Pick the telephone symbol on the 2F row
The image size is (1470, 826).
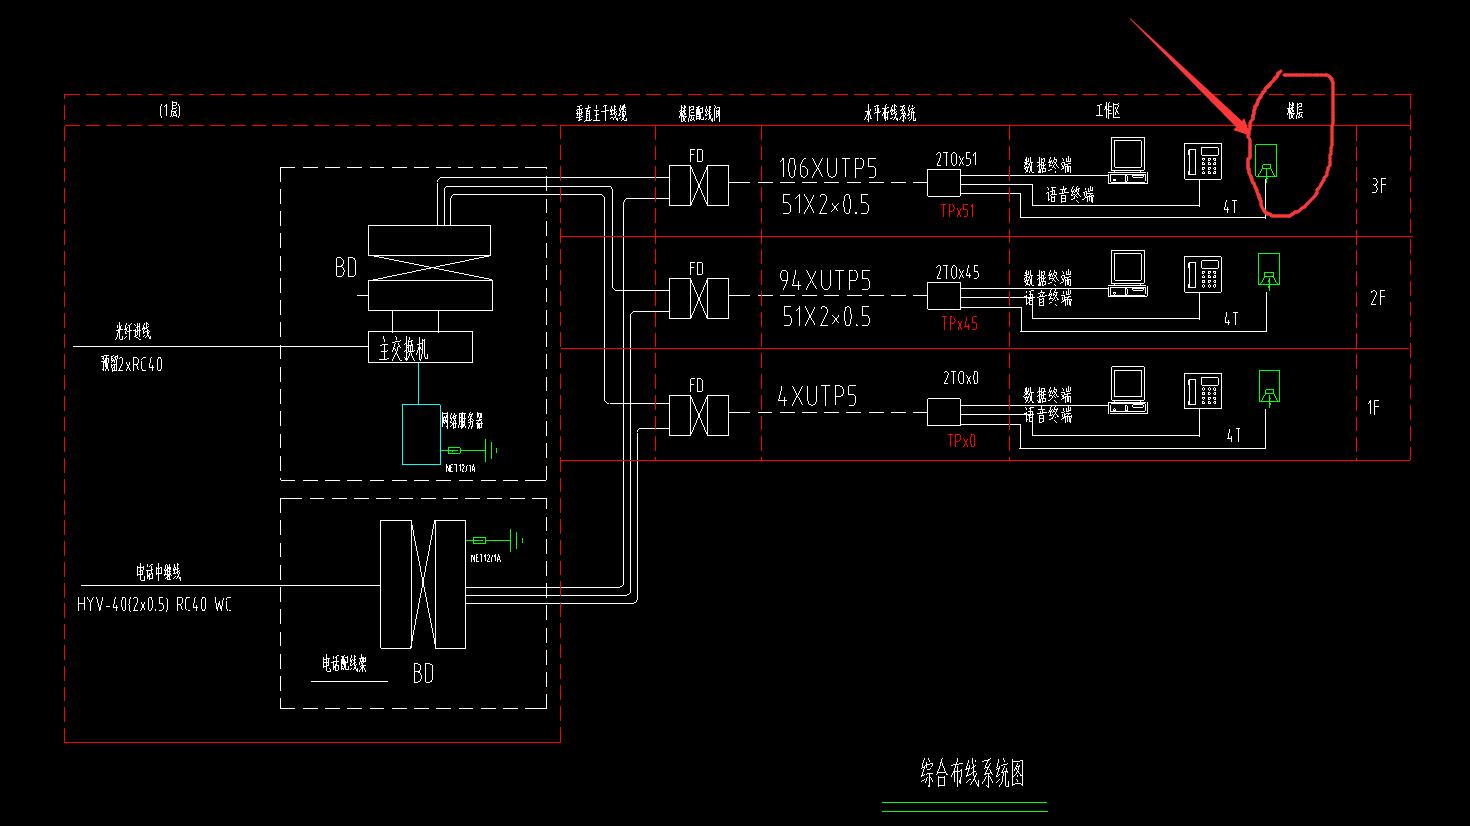click(1204, 274)
